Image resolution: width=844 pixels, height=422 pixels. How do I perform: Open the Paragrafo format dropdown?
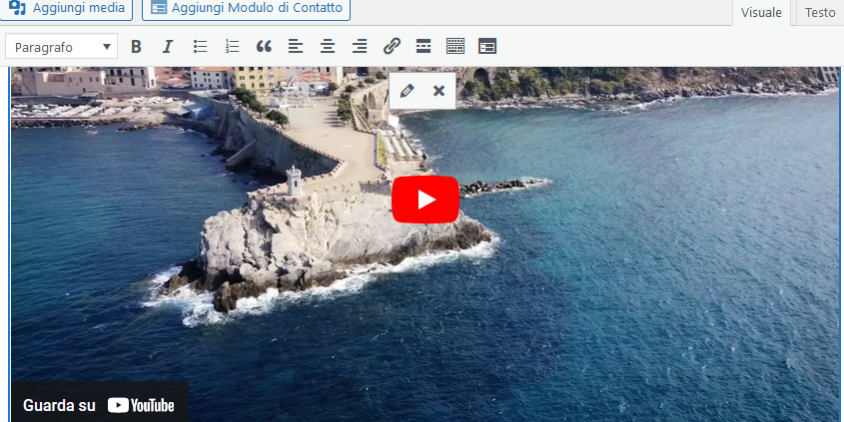(61, 47)
